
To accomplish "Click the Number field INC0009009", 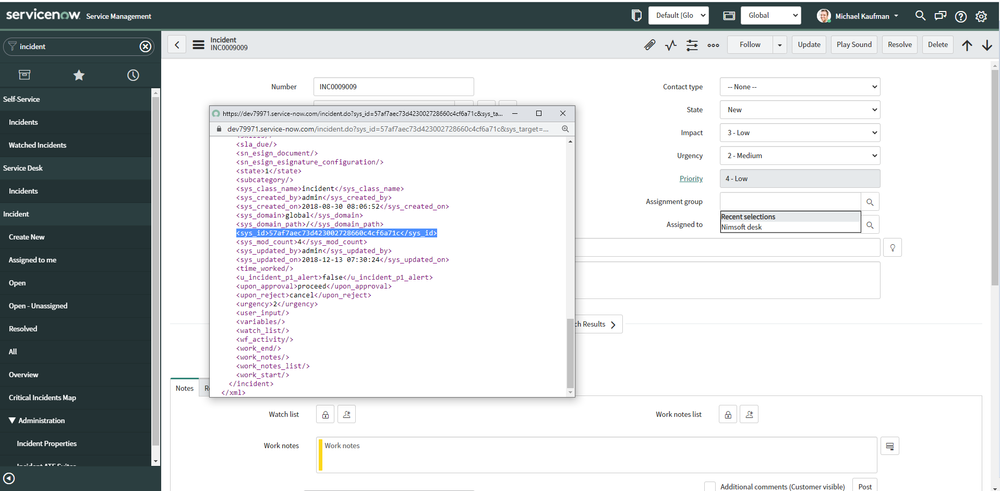I will pos(393,87).
